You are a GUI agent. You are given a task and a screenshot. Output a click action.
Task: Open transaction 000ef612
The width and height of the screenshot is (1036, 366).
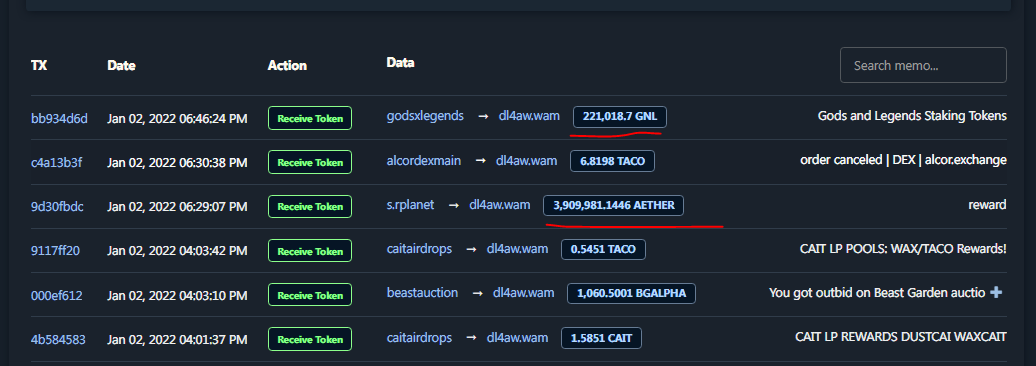pyautogui.click(x=57, y=295)
